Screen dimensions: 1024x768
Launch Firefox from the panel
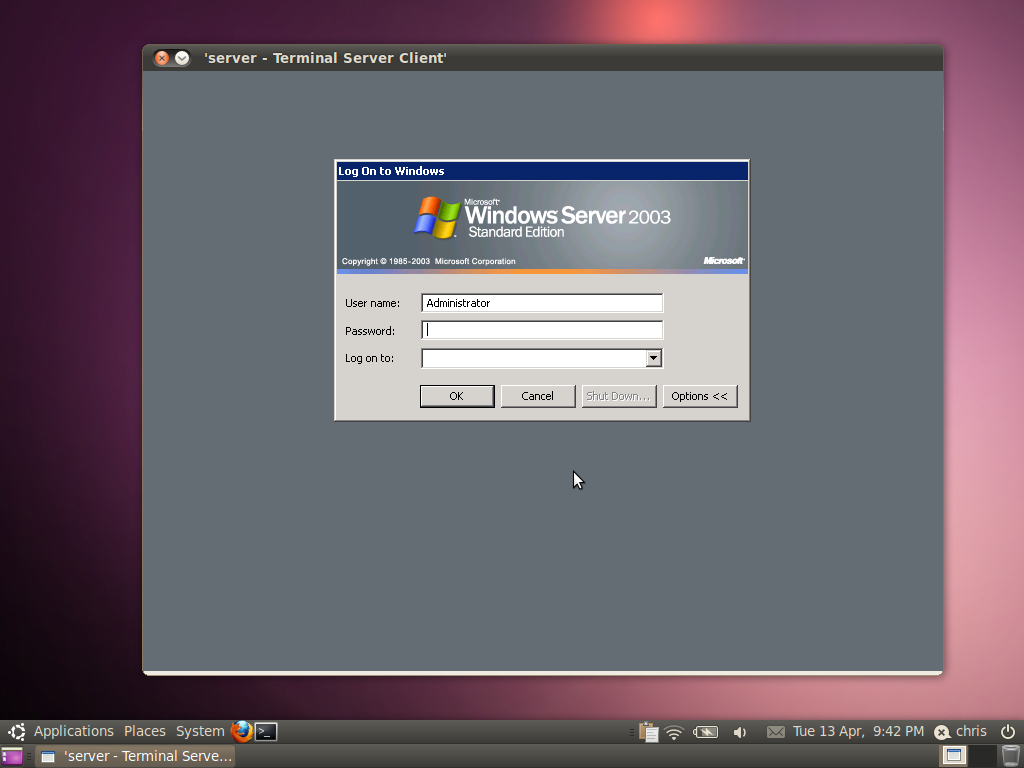pyautogui.click(x=242, y=731)
